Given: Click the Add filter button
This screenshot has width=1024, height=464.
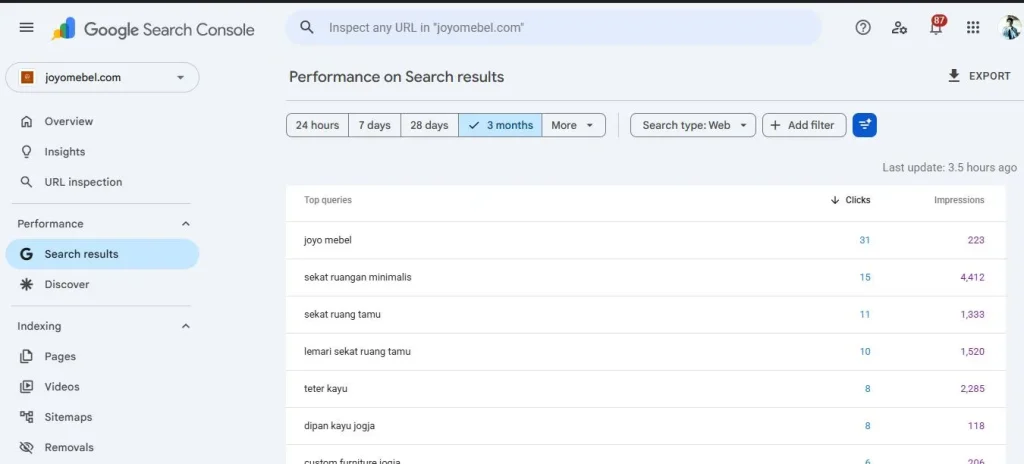Looking at the screenshot, I should click(x=804, y=125).
